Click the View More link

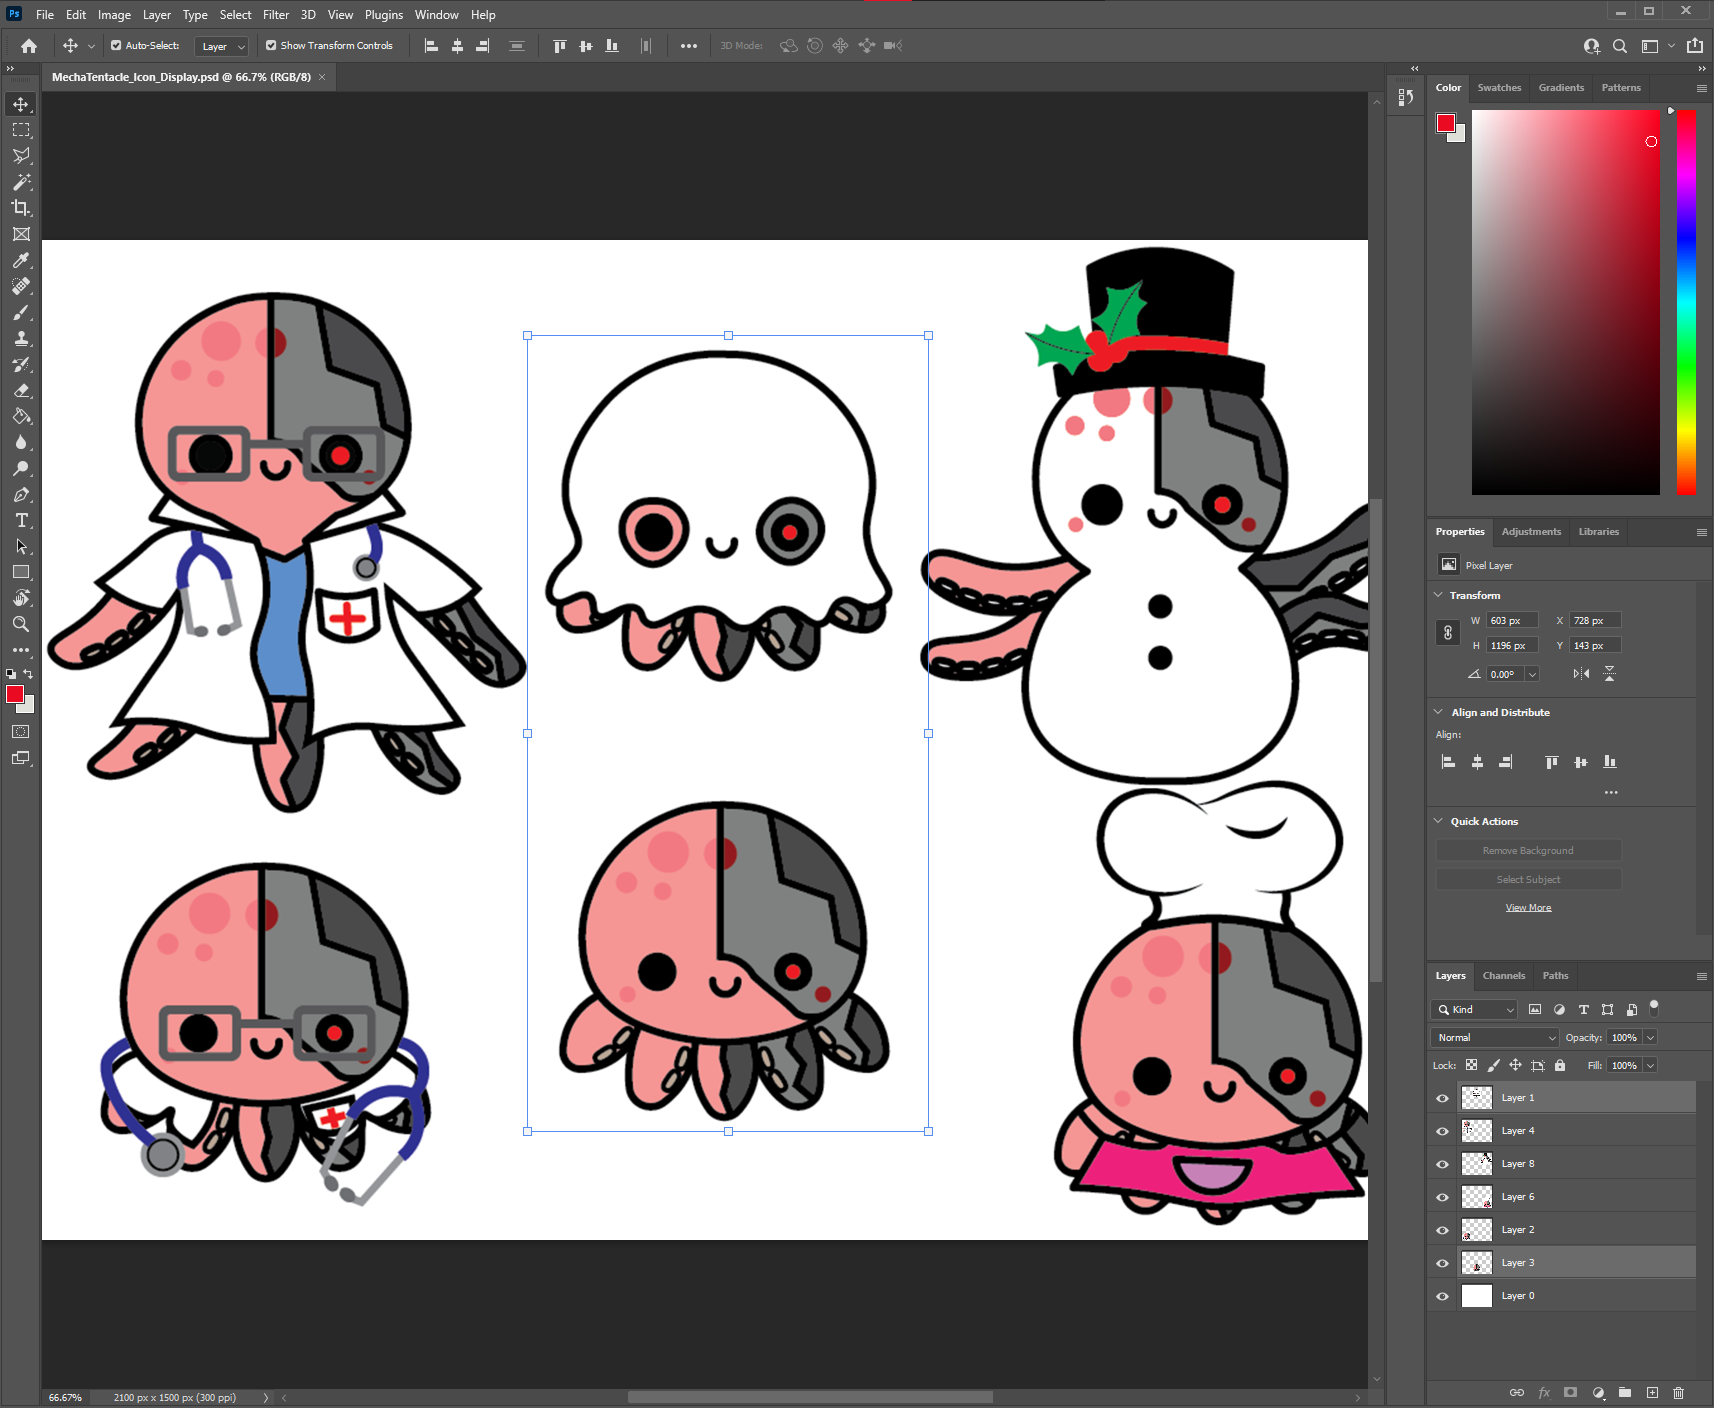(1528, 908)
